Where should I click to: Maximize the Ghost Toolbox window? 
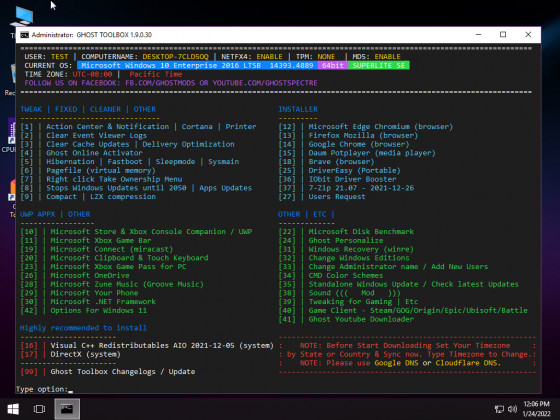pos(503,35)
